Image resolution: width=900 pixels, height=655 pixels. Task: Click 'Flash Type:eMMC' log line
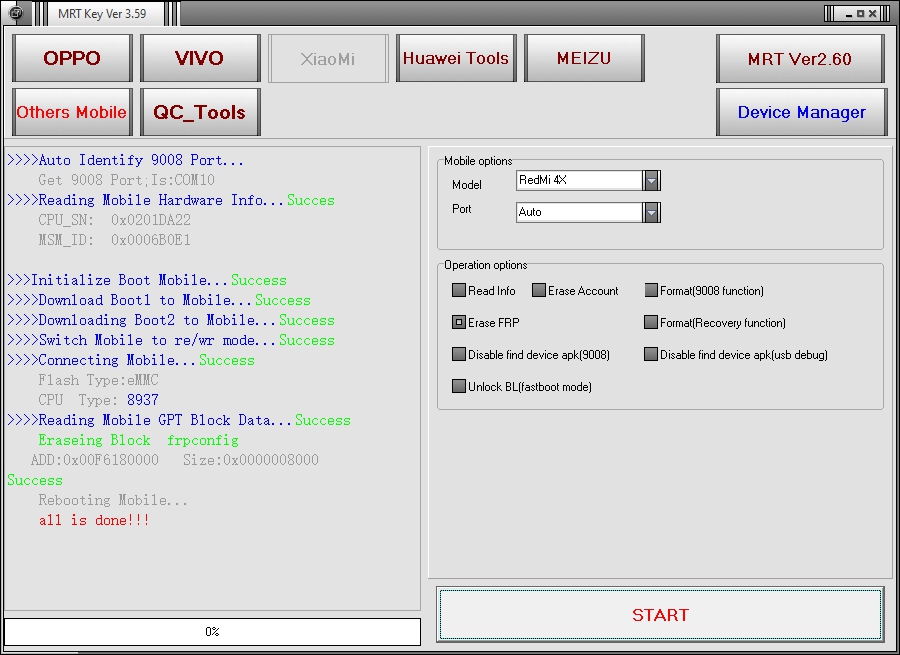coord(98,380)
